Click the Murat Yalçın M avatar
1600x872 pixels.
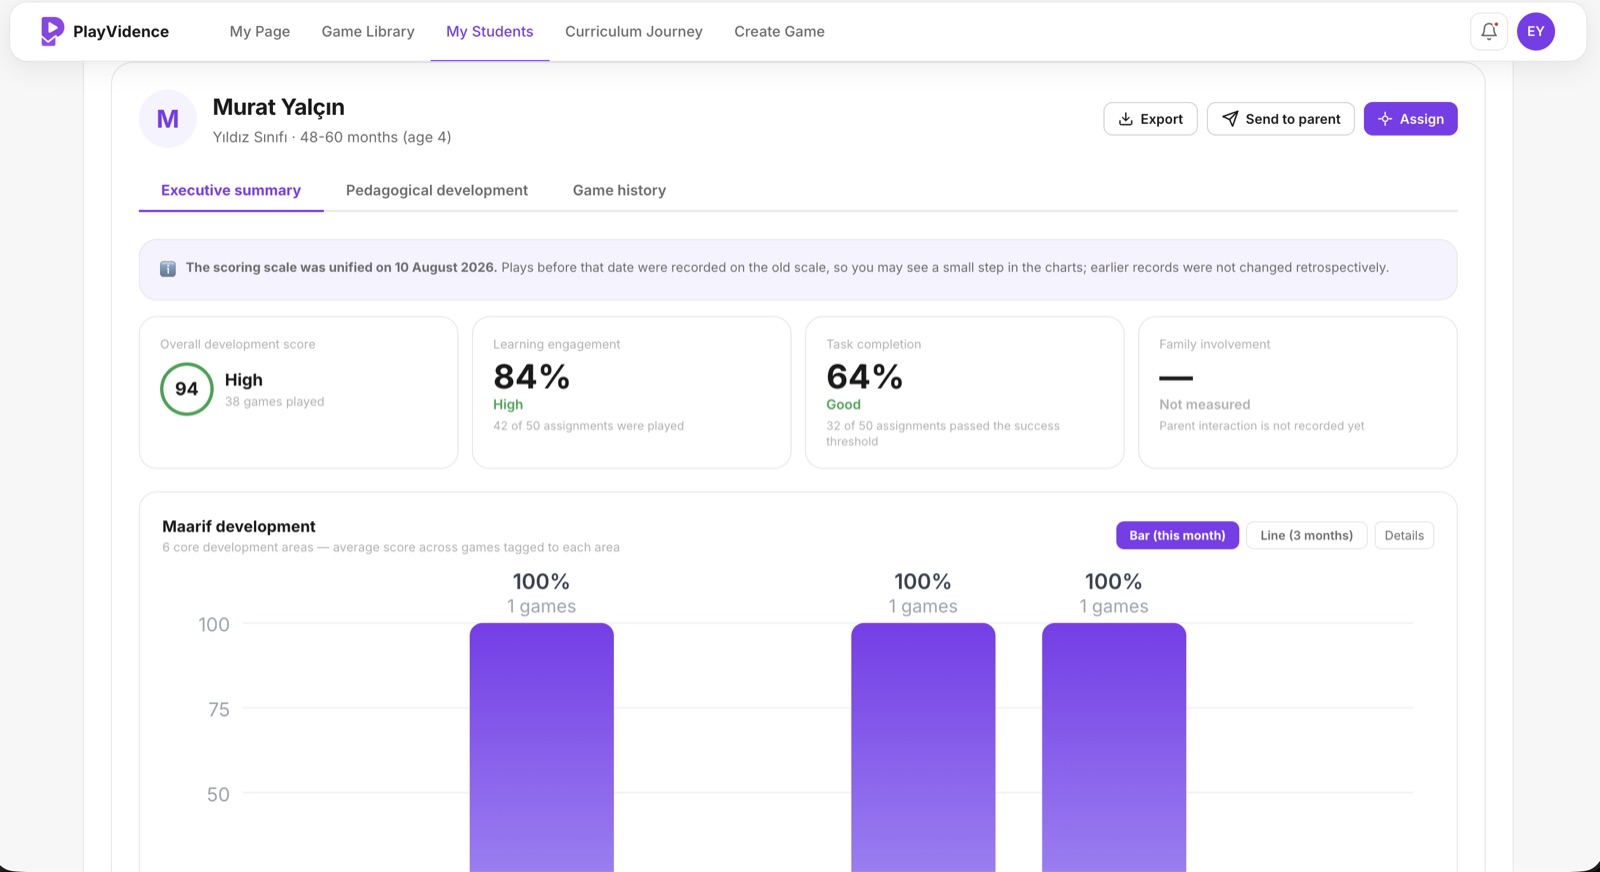(168, 119)
